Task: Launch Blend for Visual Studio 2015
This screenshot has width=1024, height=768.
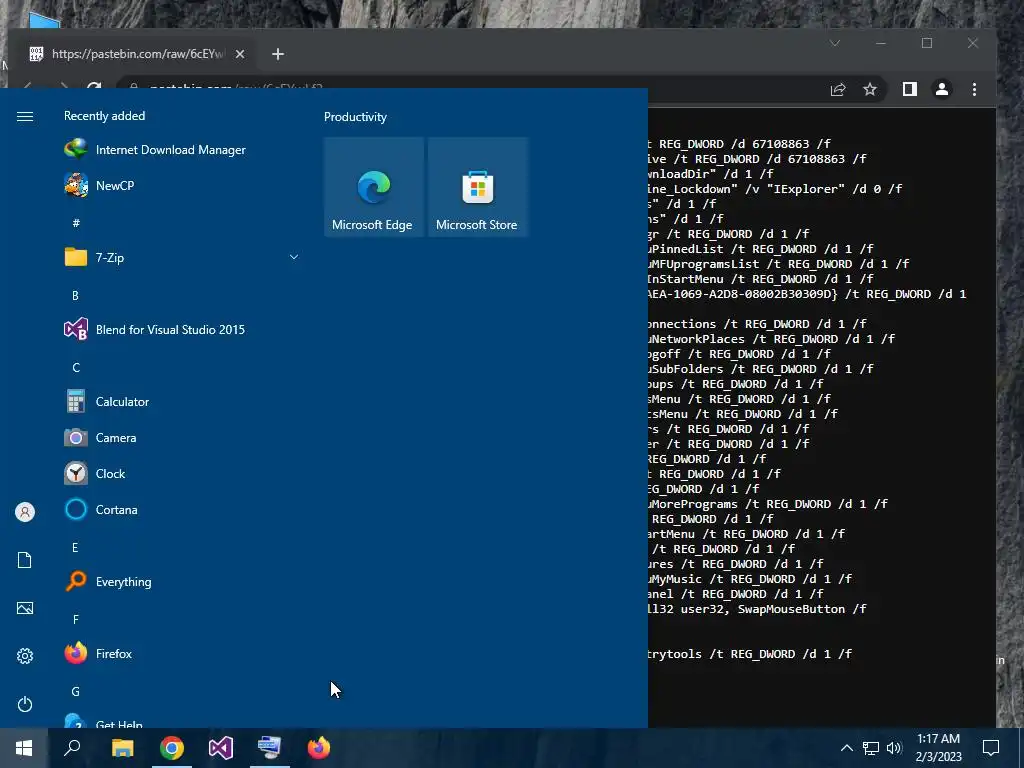Action: tap(183, 330)
